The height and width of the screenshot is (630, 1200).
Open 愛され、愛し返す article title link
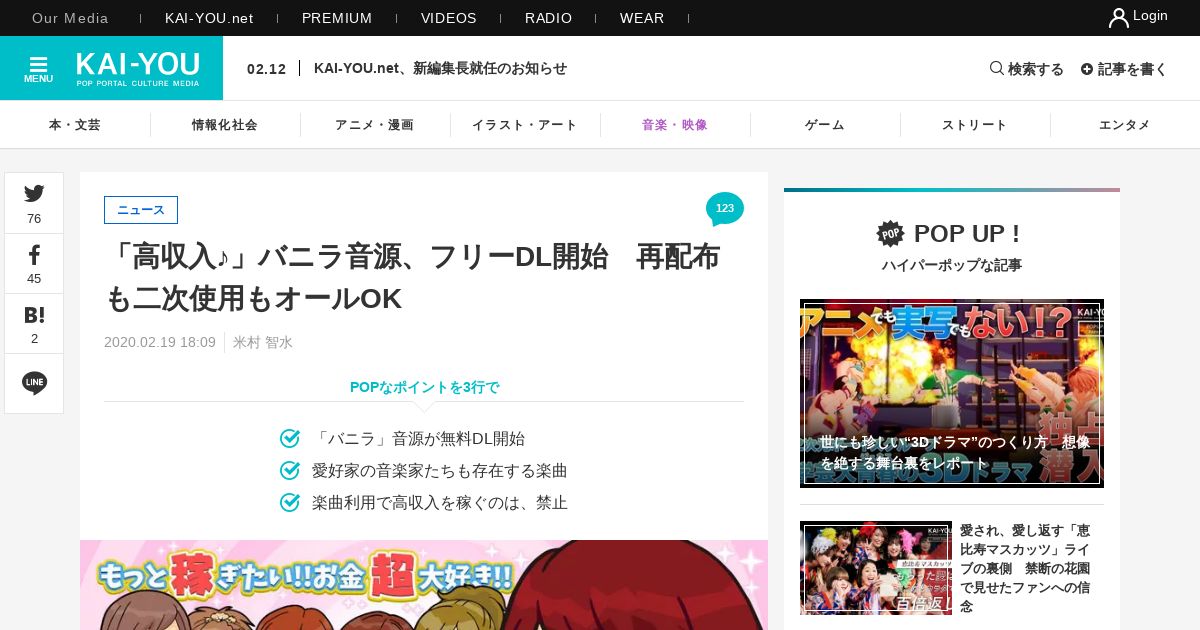click(x=1026, y=568)
